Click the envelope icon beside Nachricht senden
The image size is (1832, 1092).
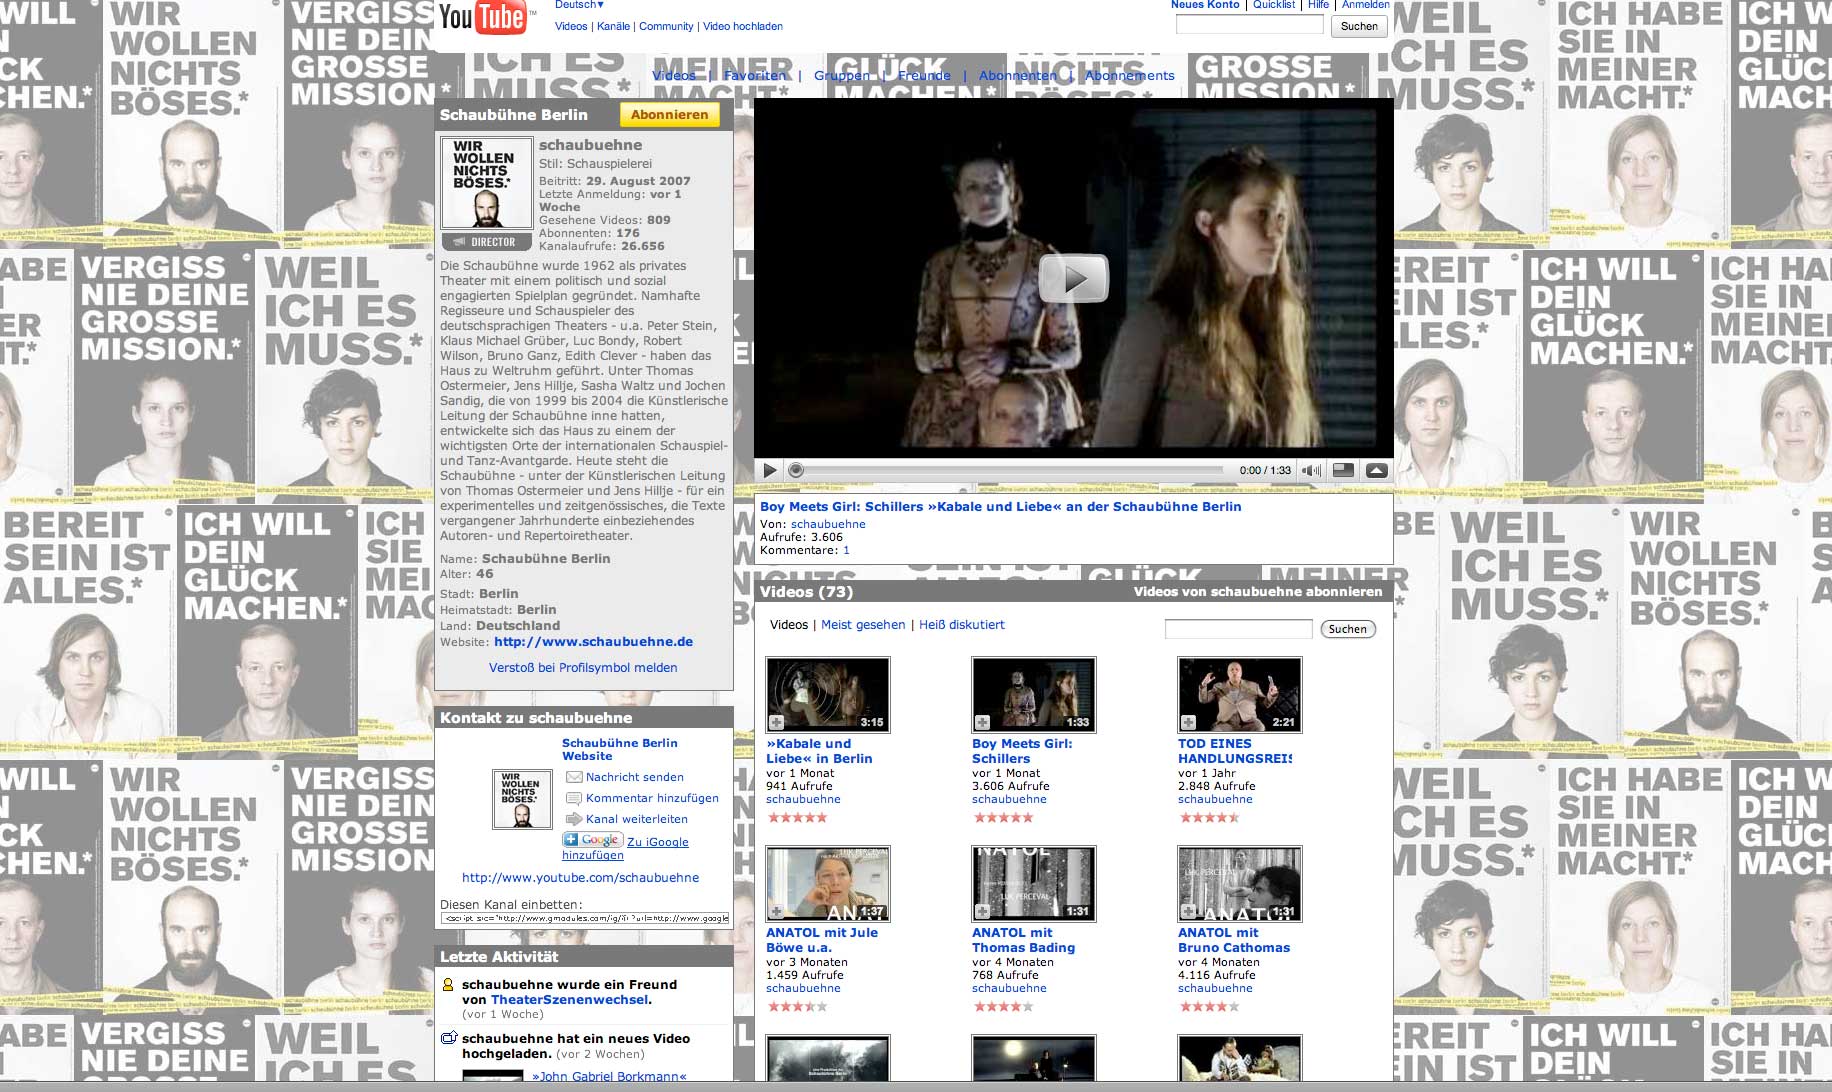point(573,777)
